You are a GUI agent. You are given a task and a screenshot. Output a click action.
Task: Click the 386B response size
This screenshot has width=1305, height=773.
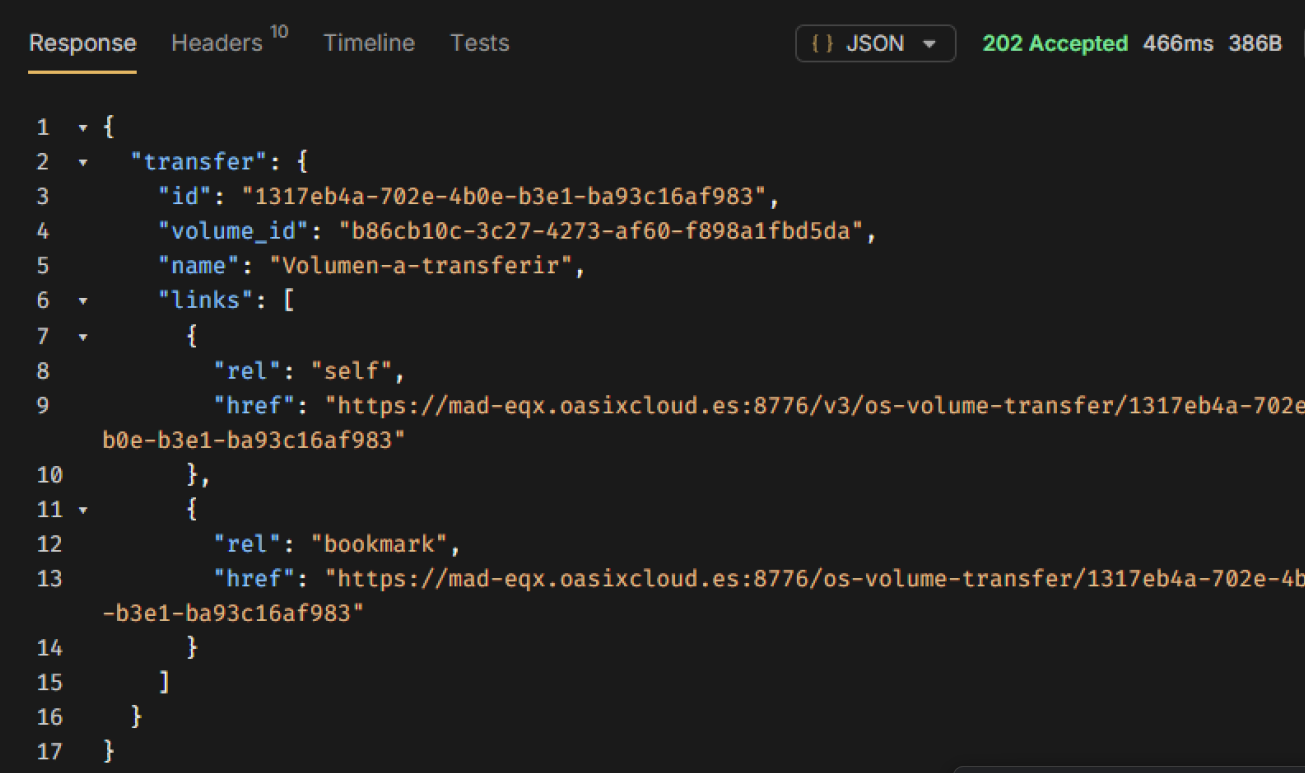[x=1254, y=43]
